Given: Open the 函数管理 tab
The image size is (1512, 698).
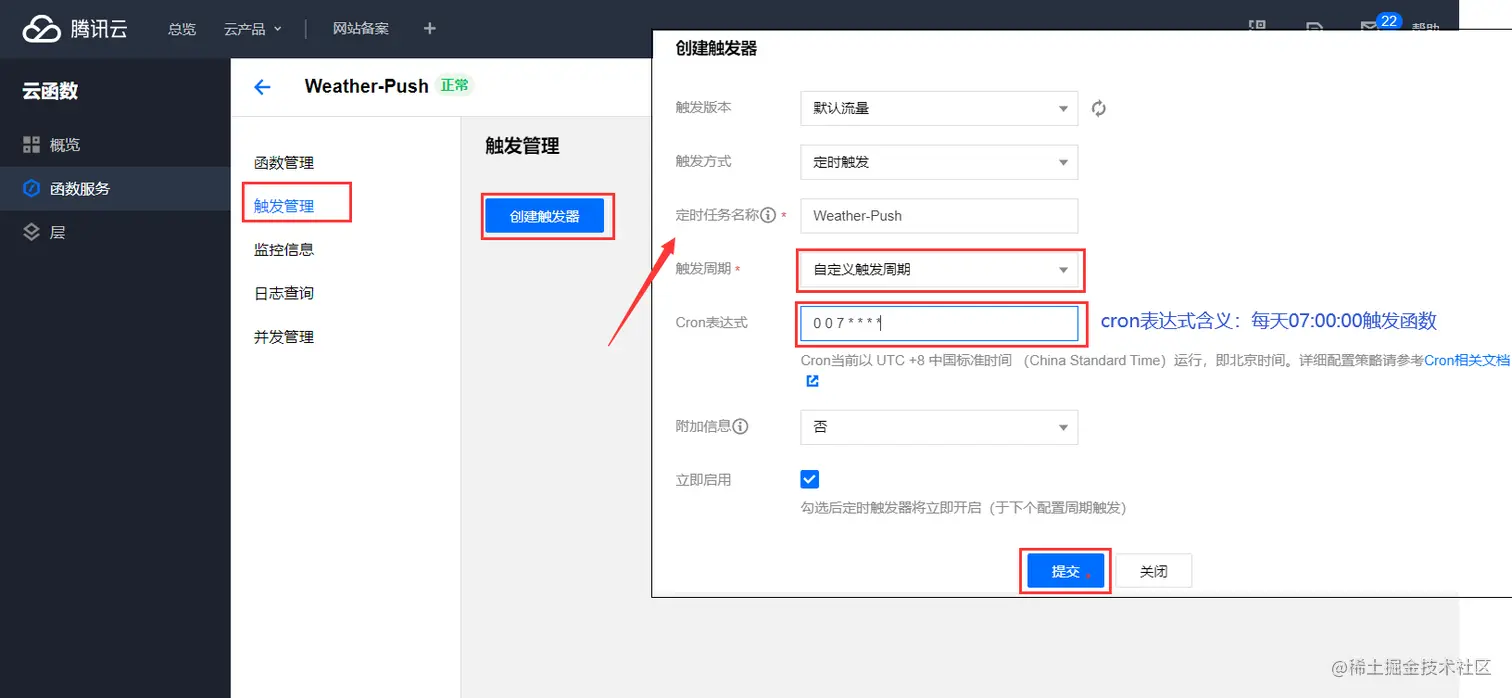Looking at the screenshot, I should (284, 163).
